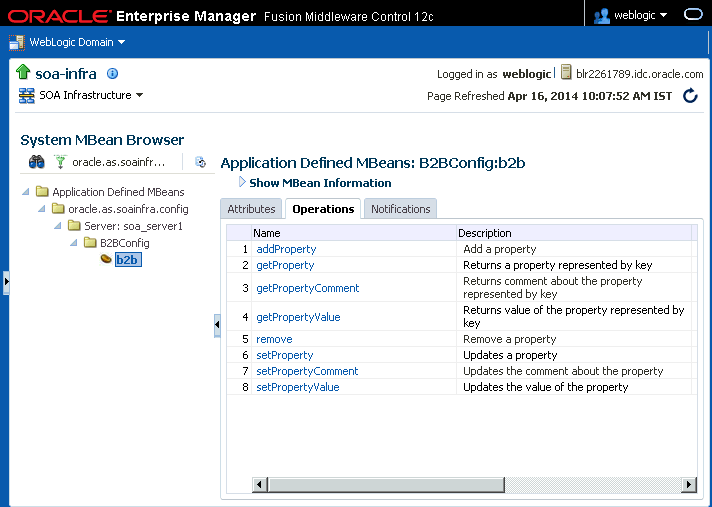Click the 'Remove a property' description cell
The height and width of the screenshot is (507, 712).
[x=574, y=339]
